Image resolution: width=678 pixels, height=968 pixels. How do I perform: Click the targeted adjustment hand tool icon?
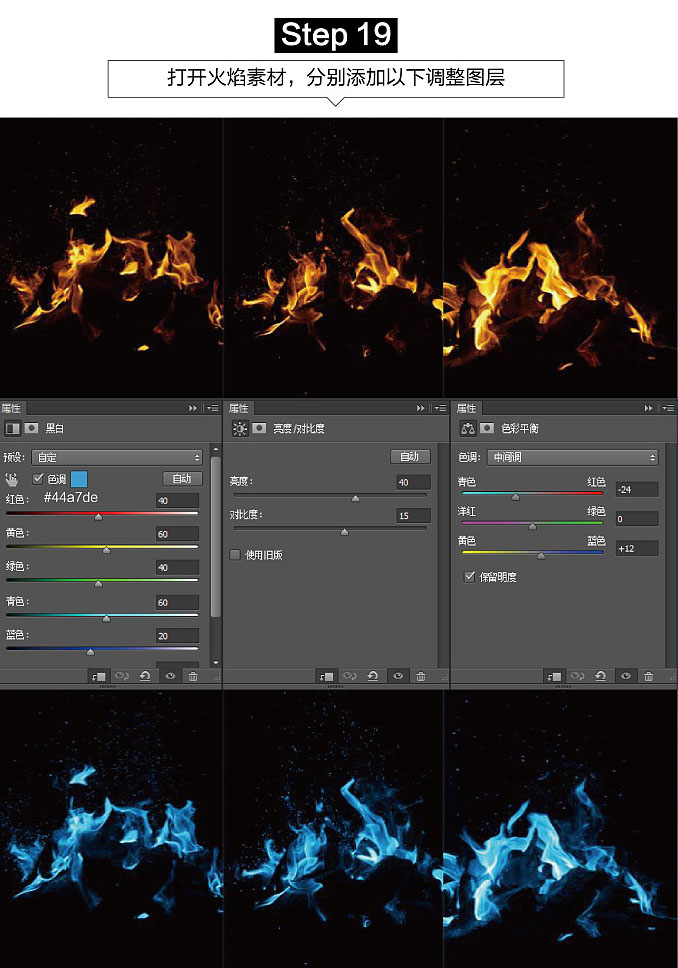pos(12,479)
